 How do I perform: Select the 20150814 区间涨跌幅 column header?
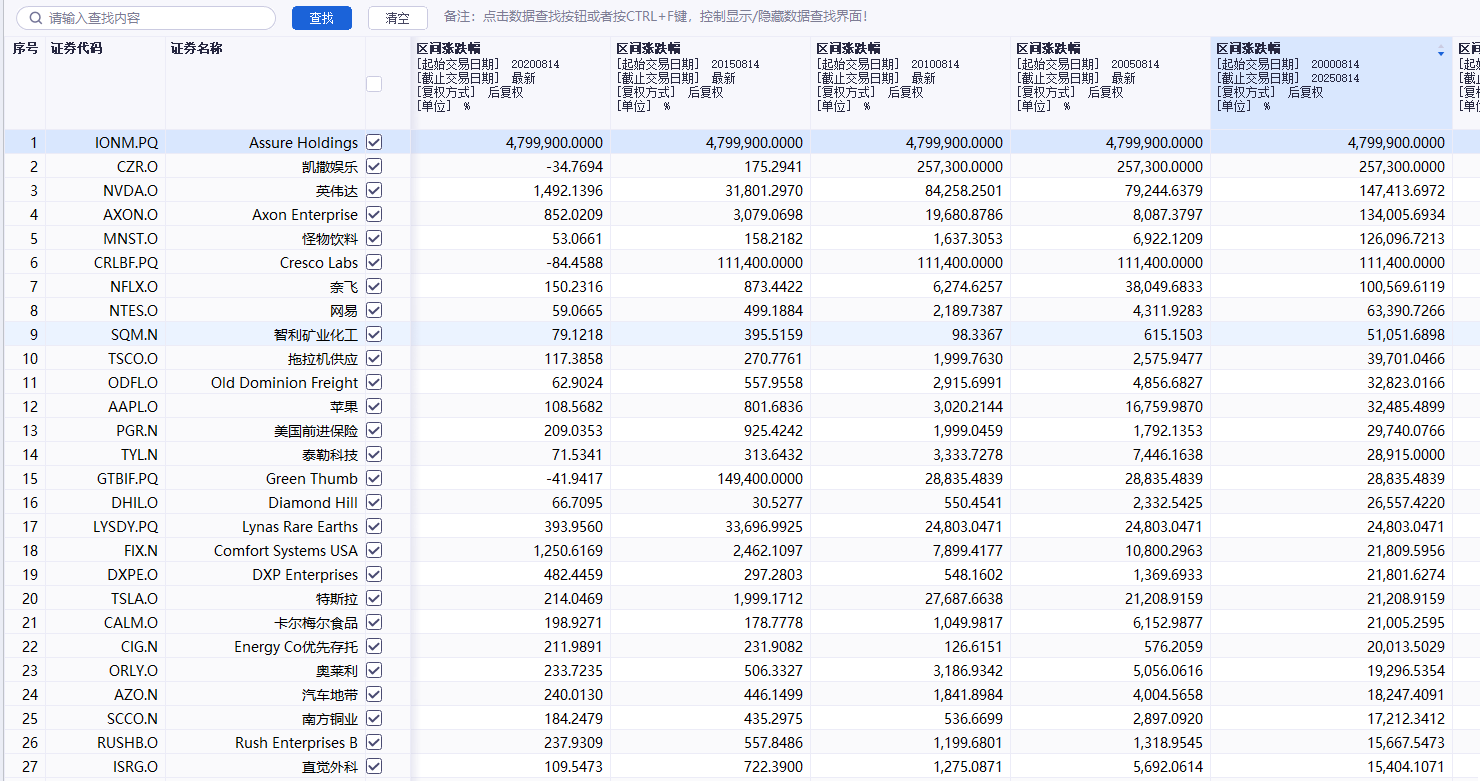[x=710, y=83]
